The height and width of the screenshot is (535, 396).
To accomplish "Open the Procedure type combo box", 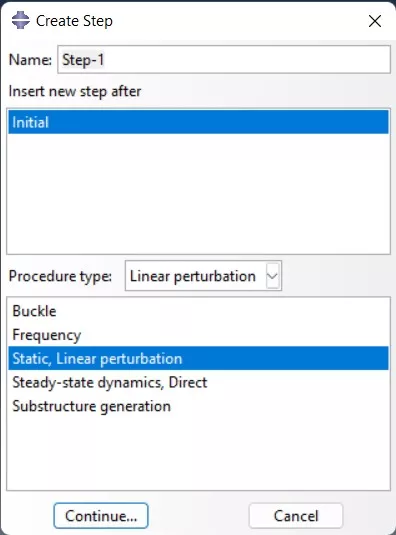I will (x=203, y=276).
